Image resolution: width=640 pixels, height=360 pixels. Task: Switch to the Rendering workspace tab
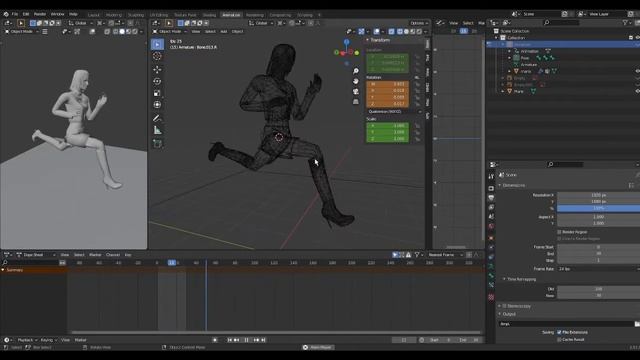[254, 15]
